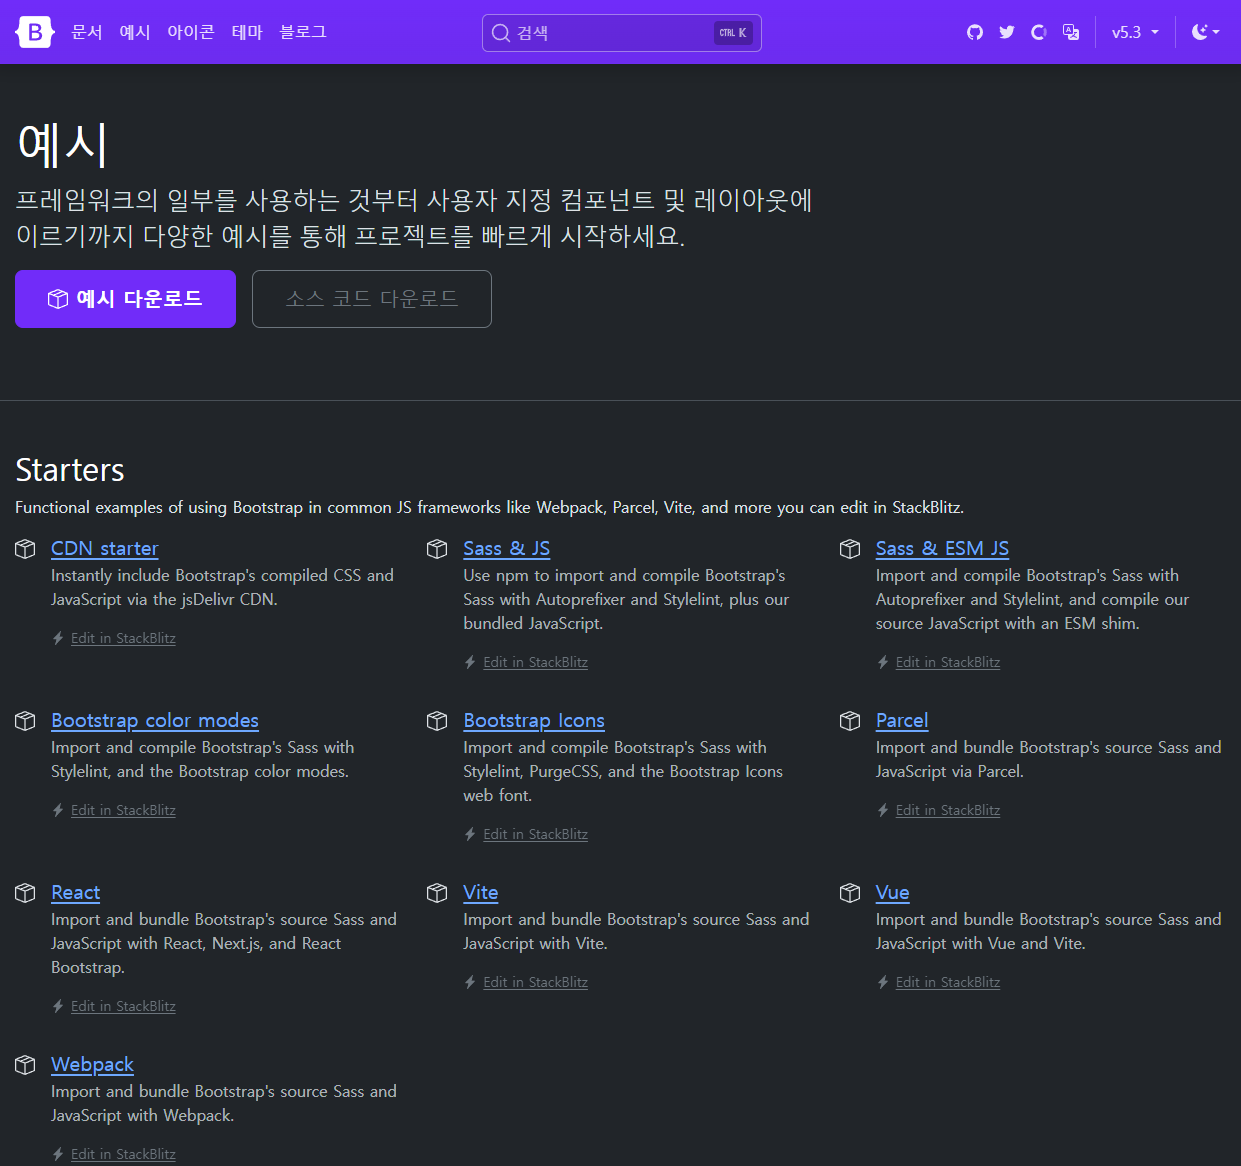Screen dimensions: 1241x1166
Task: Click the lightning icon under Vite
Action: 470,982
